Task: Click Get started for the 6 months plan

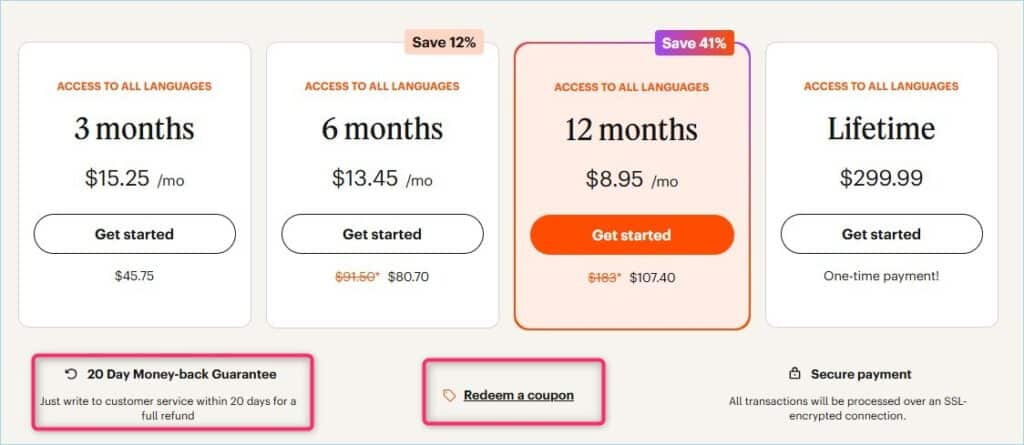Action: [382, 234]
